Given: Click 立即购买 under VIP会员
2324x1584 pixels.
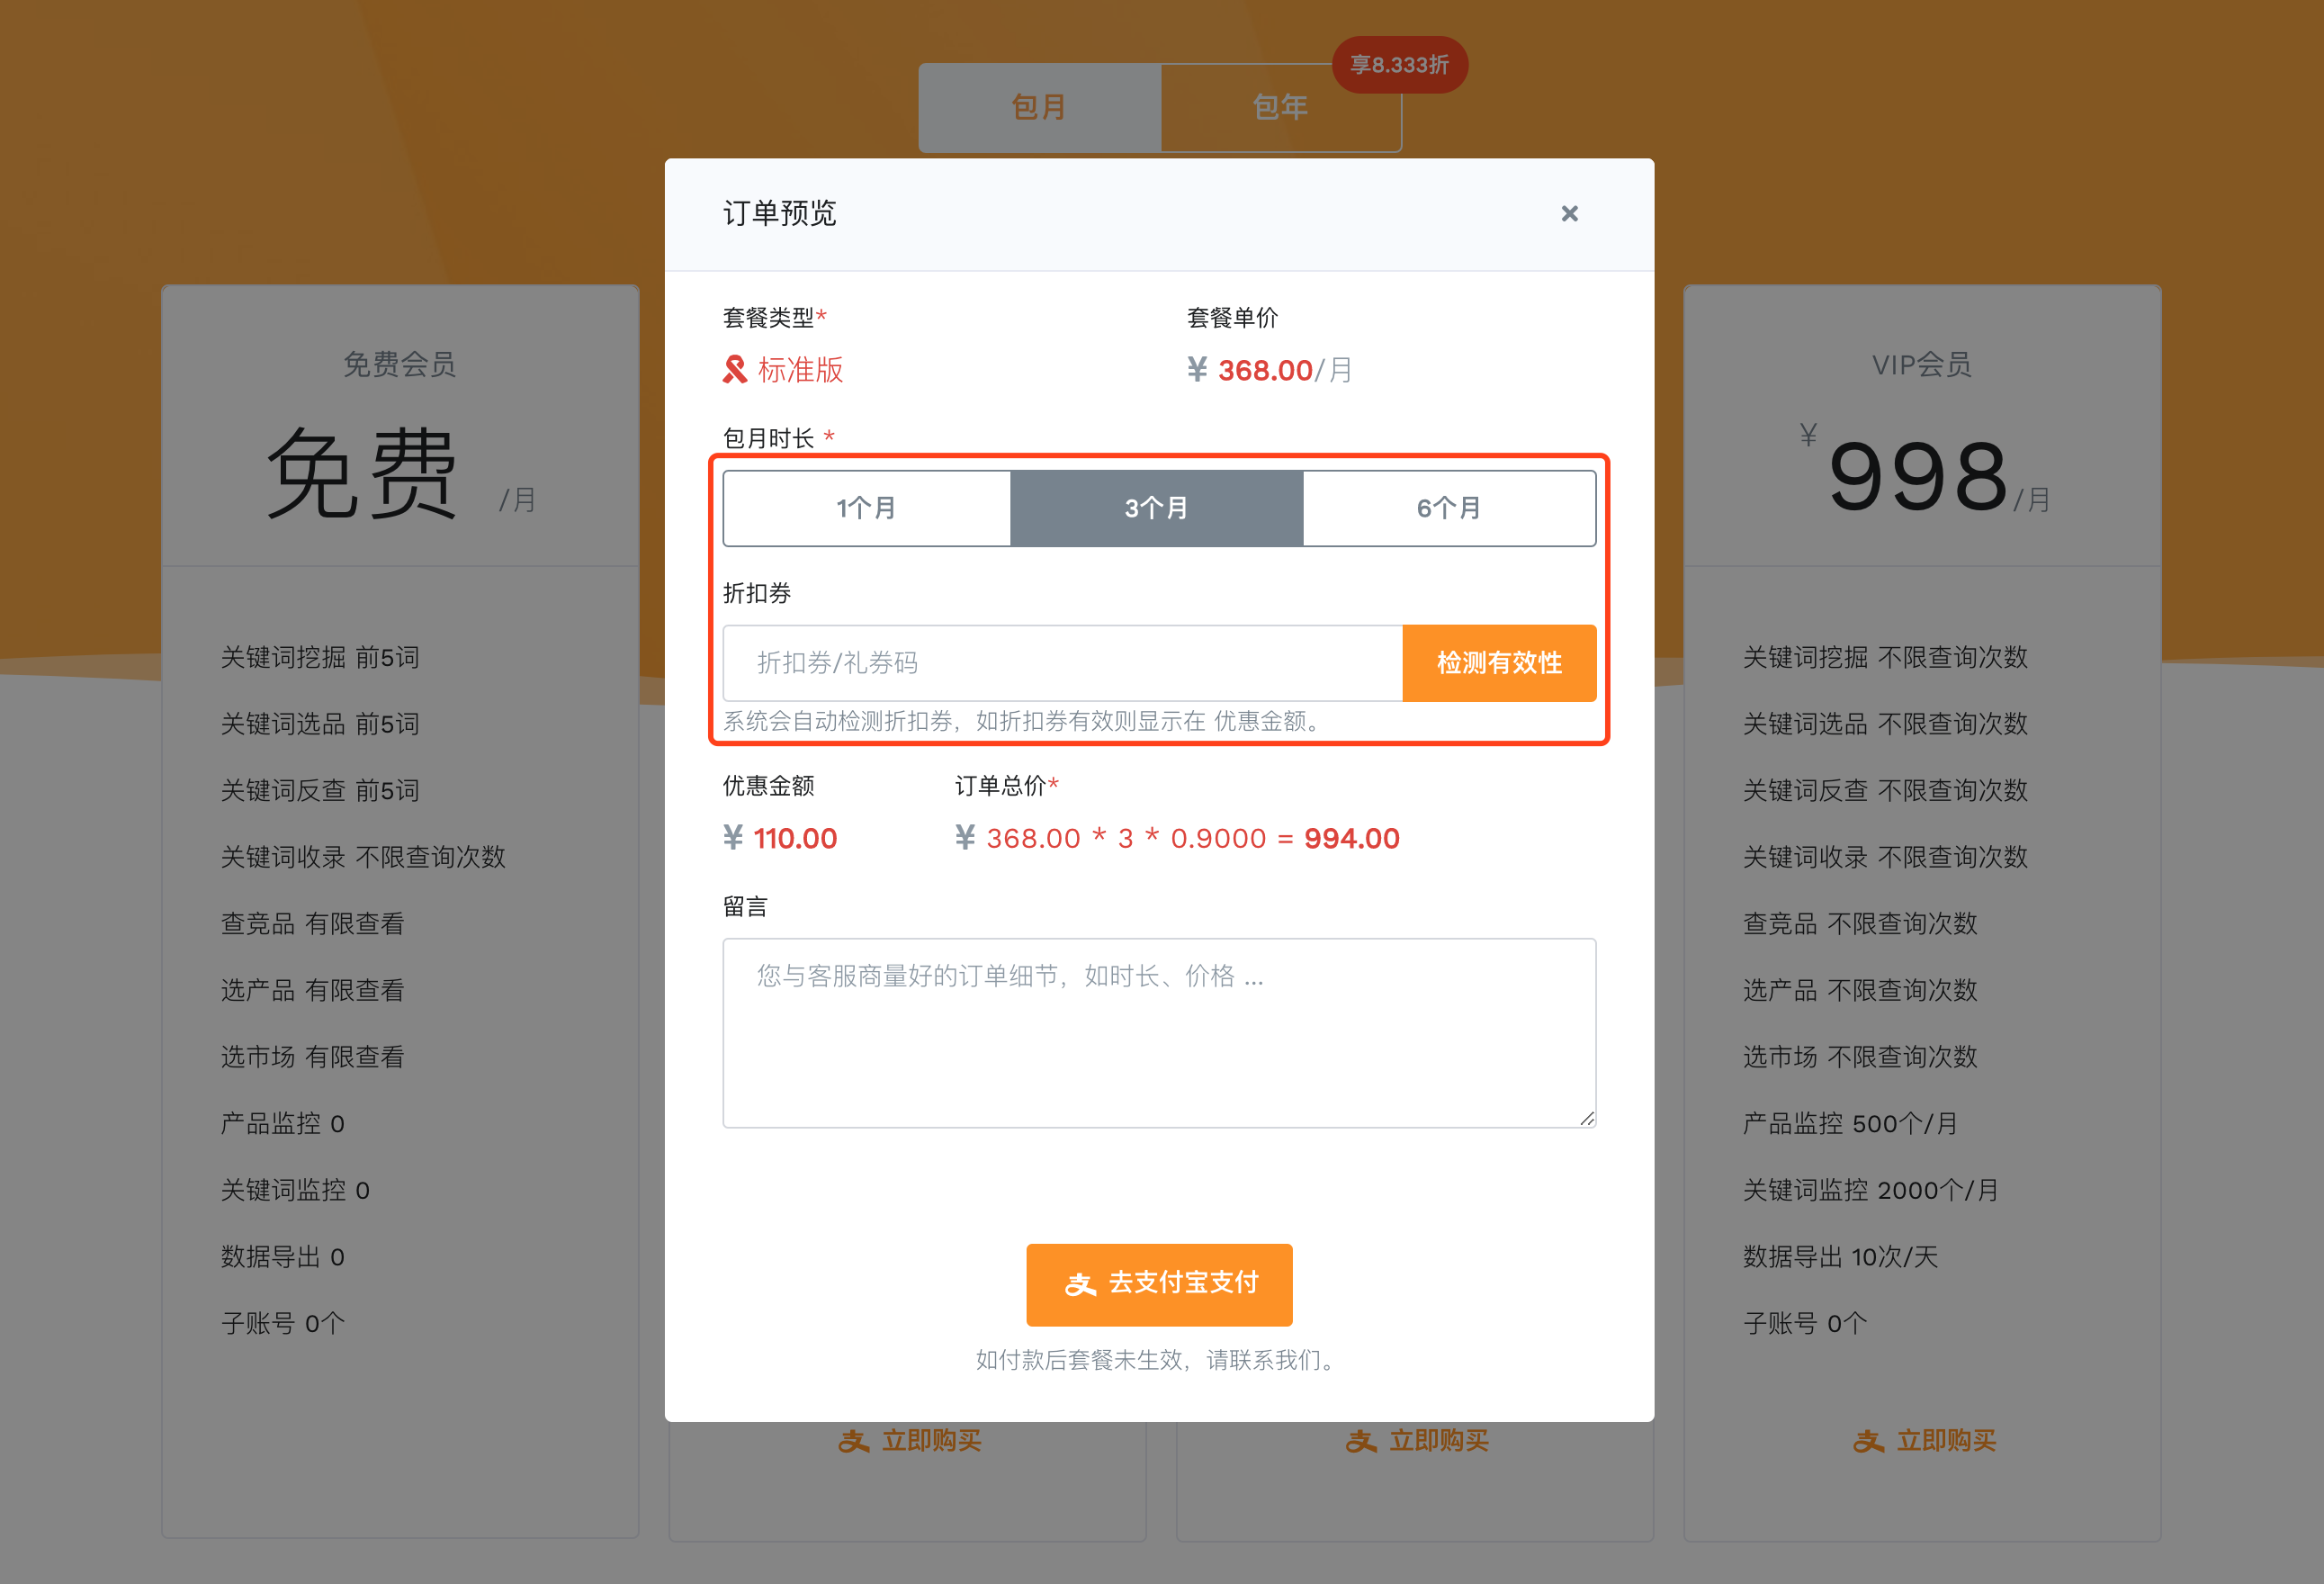Looking at the screenshot, I should pos(1925,1441).
